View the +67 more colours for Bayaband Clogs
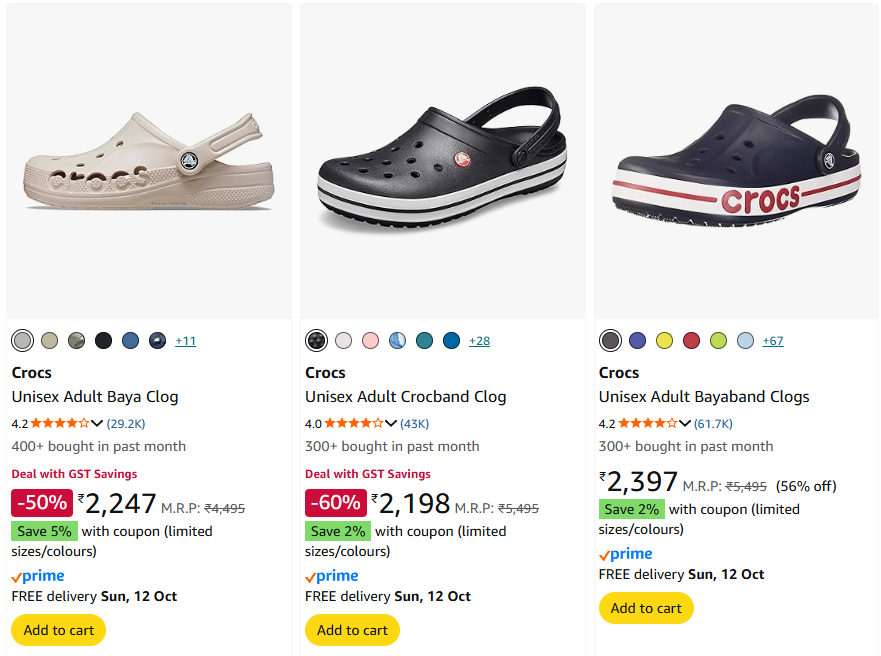This screenshot has width=881, height=656. tap(773, 341)
